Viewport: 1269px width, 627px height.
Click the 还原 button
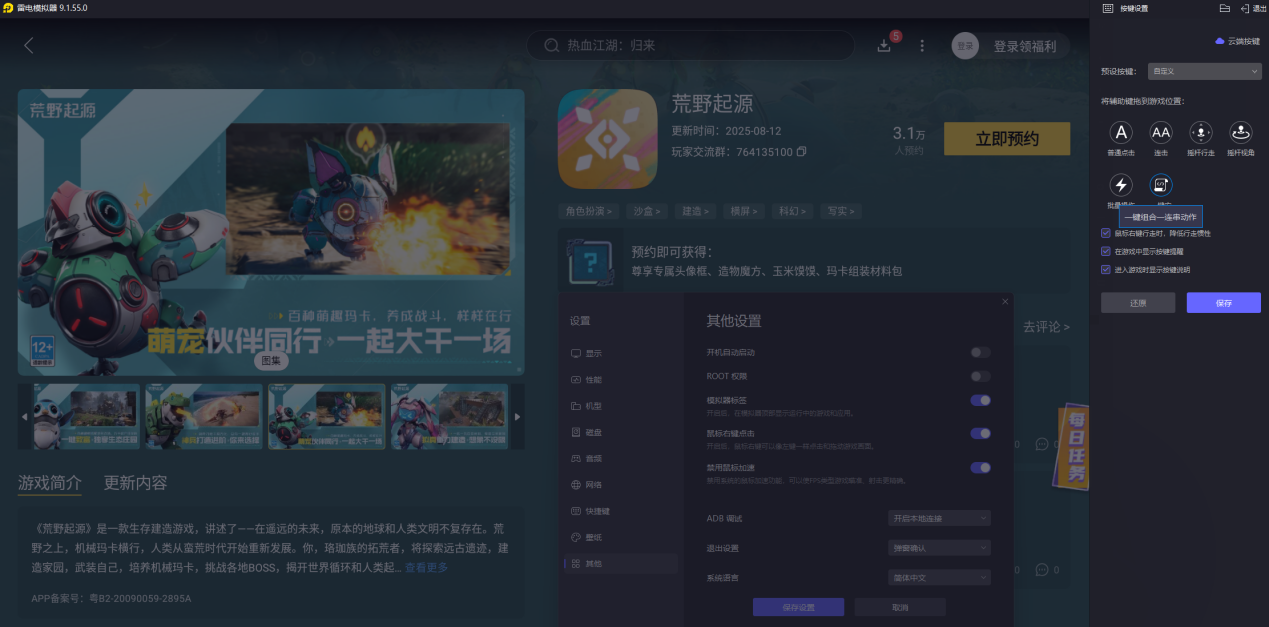[x=1138, y=302]
